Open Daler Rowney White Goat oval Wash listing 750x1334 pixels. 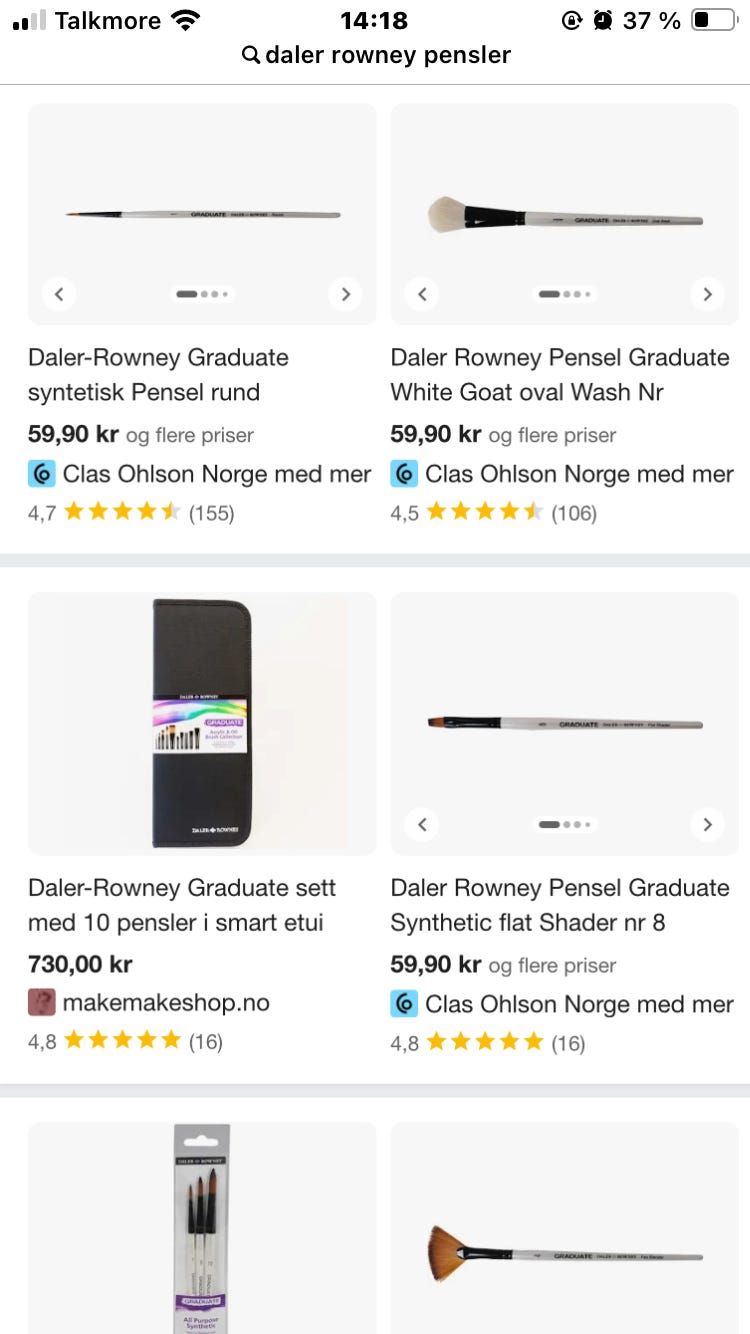point(560,374)
